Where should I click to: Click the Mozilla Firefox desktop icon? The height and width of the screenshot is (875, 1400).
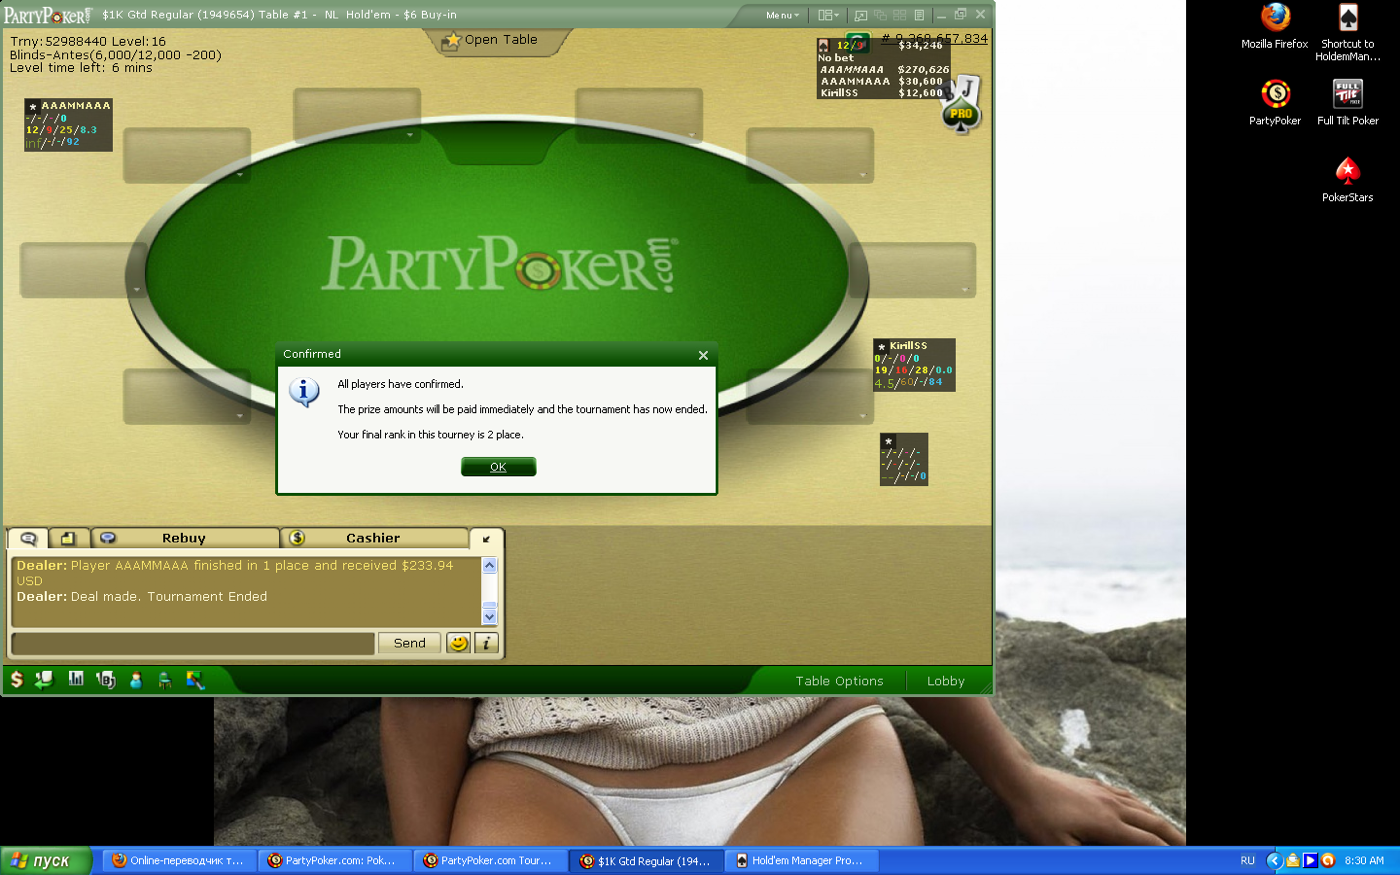coord(1275,26)
